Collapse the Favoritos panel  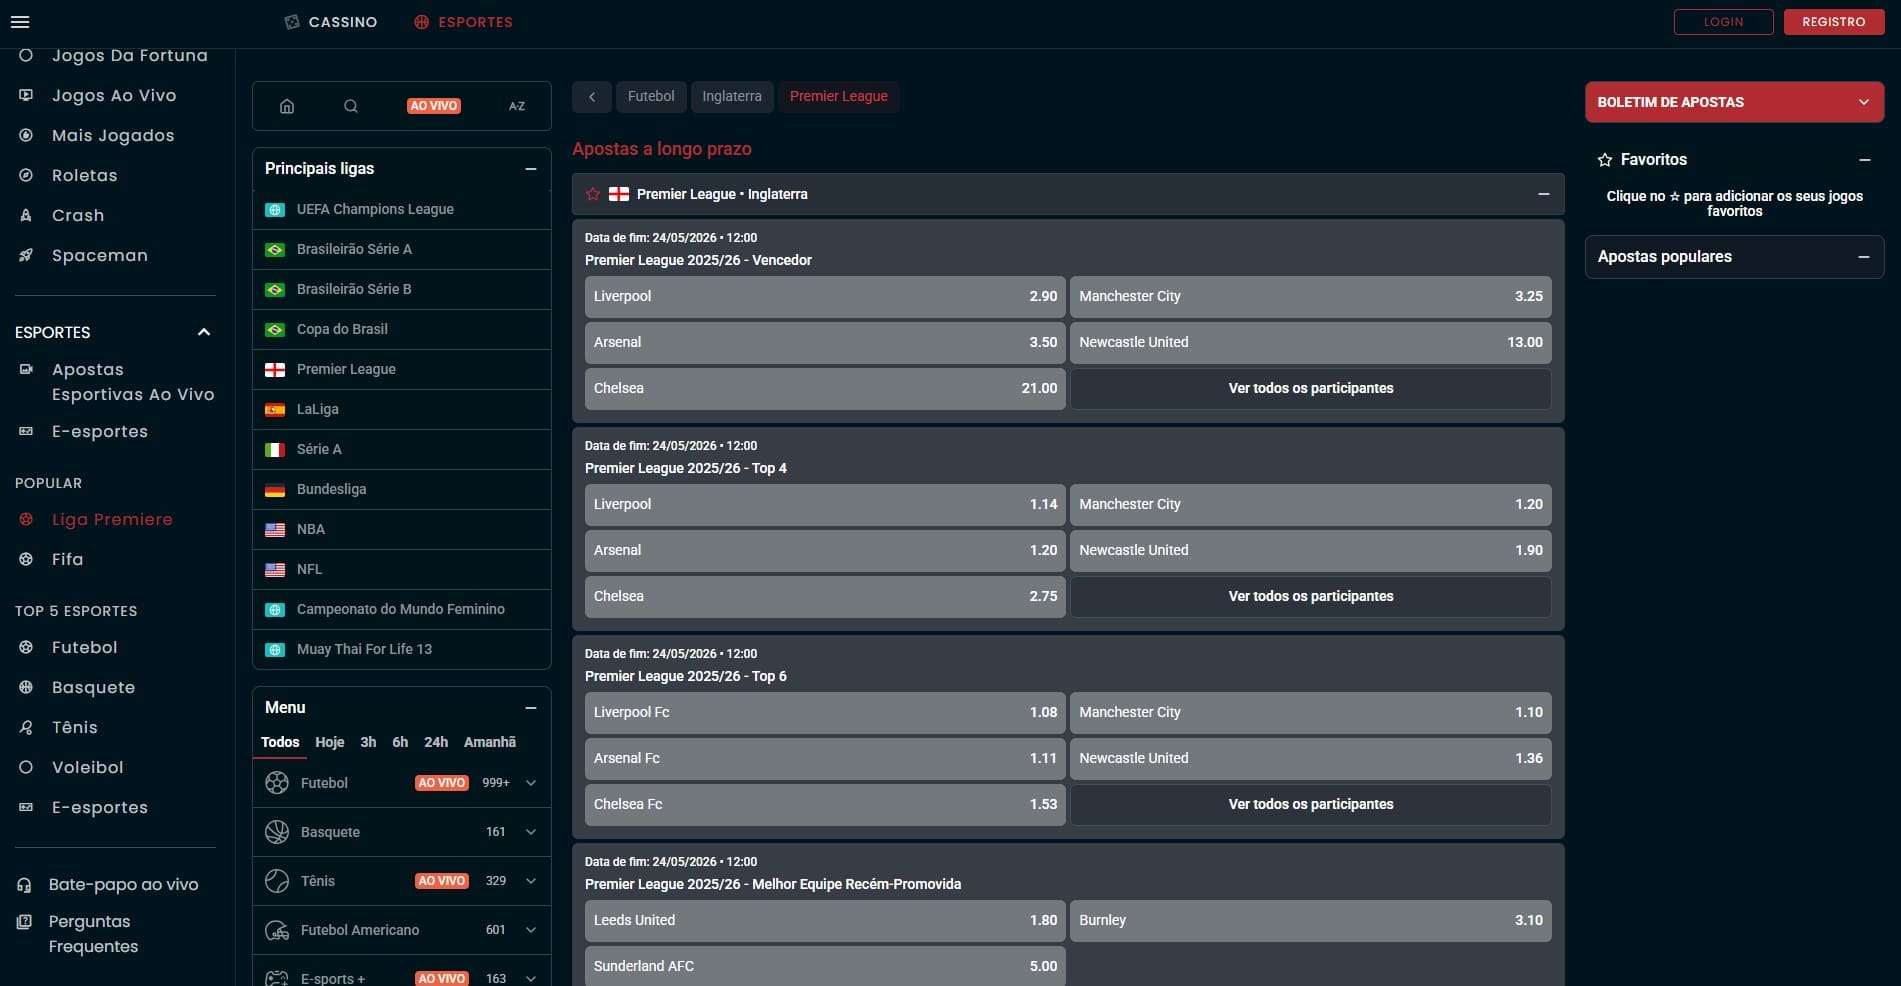click(x=1865, y=160)
